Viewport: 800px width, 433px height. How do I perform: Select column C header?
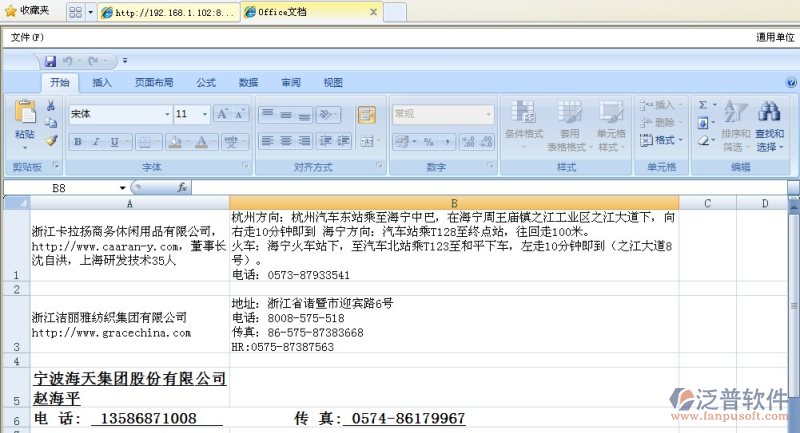point(707,203)
